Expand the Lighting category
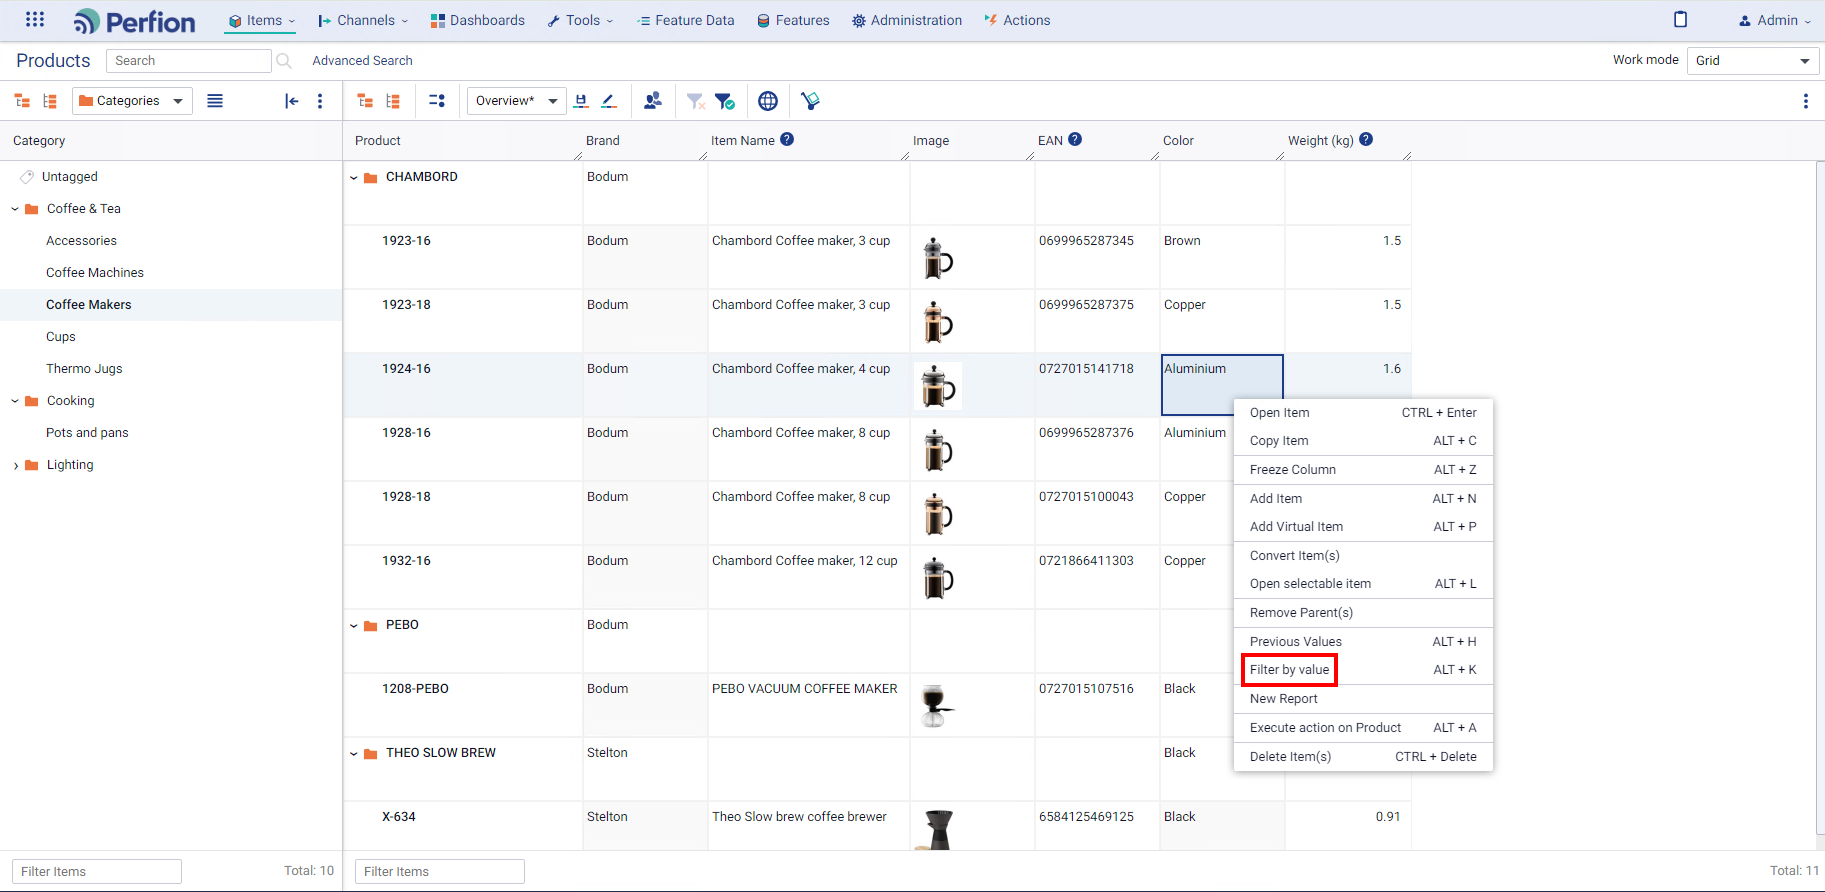 point(15,465)
